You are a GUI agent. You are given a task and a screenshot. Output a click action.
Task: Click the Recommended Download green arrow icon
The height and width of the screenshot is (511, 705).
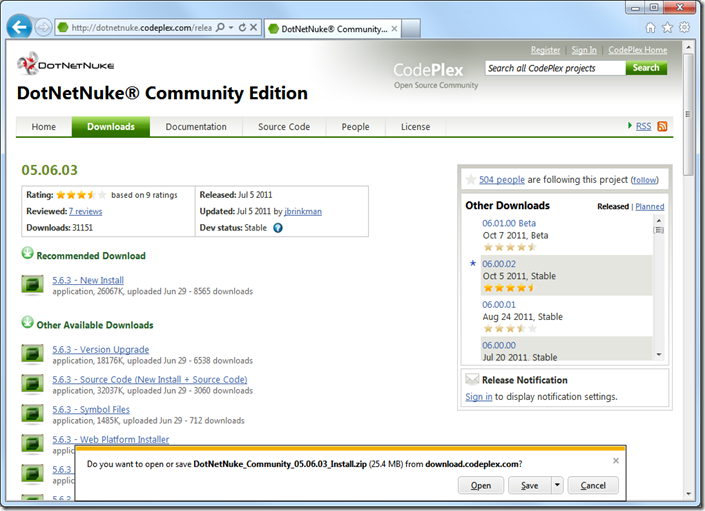point(27,253)
